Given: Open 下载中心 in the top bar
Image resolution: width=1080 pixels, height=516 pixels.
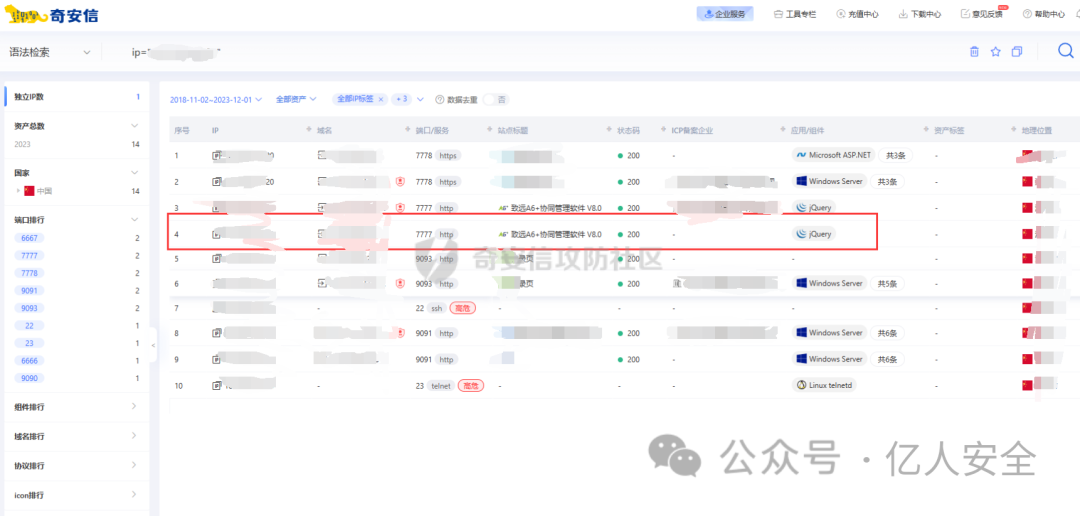Looking at the screenshot, I should tap(920, 14).
